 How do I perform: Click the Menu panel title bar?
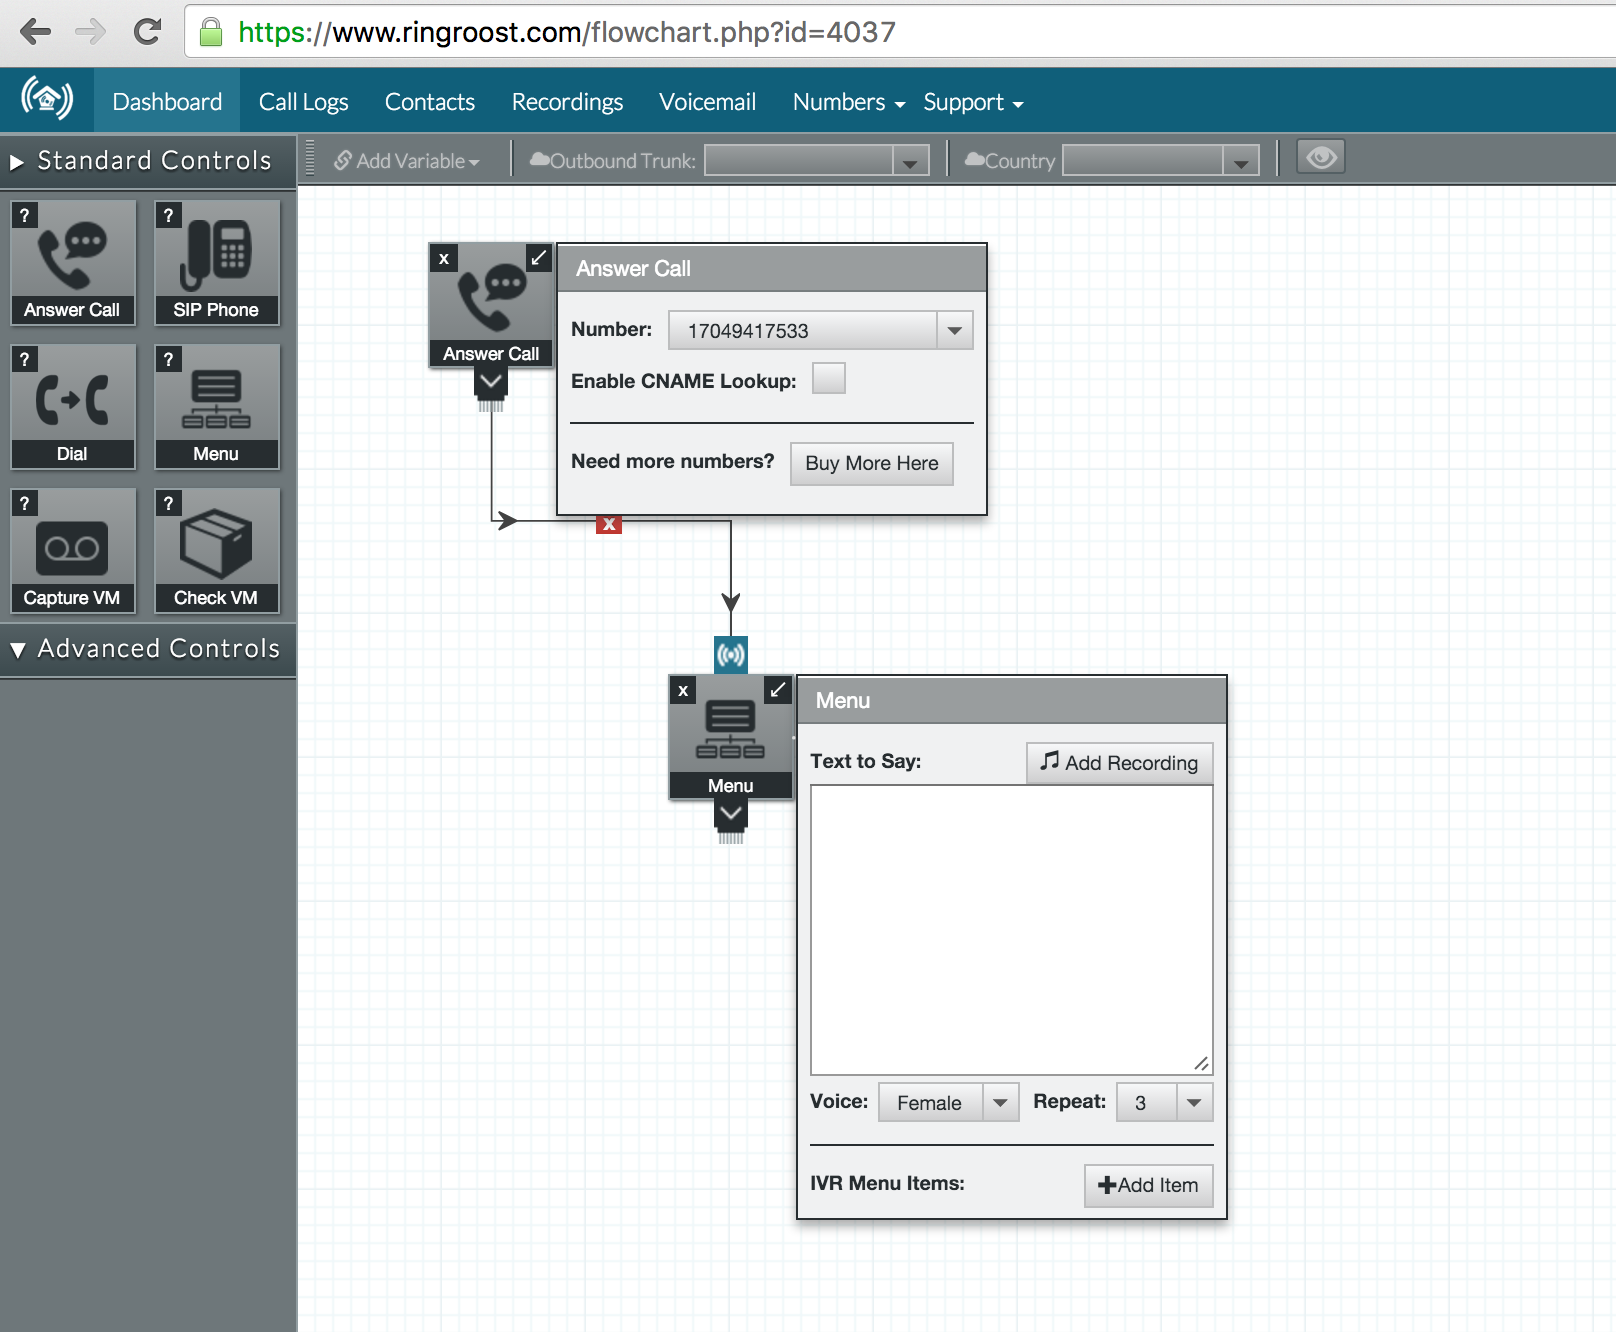pos(1012,700)
